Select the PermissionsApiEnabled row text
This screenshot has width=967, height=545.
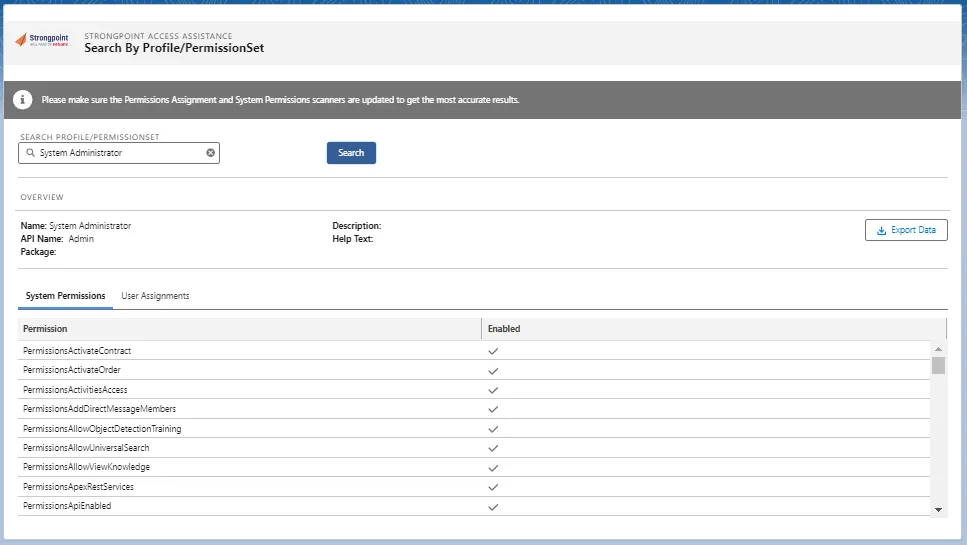coord(67,506)
